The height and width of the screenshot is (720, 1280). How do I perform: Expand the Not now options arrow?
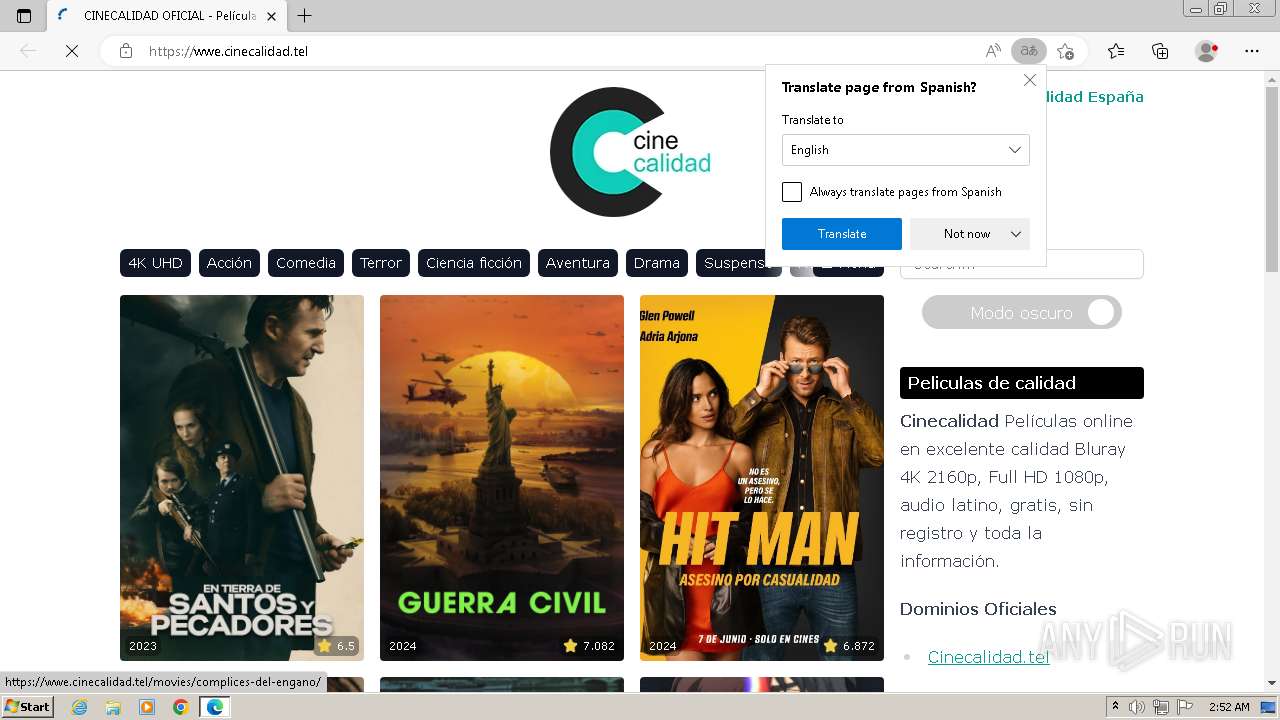(x=1016, y=234)
